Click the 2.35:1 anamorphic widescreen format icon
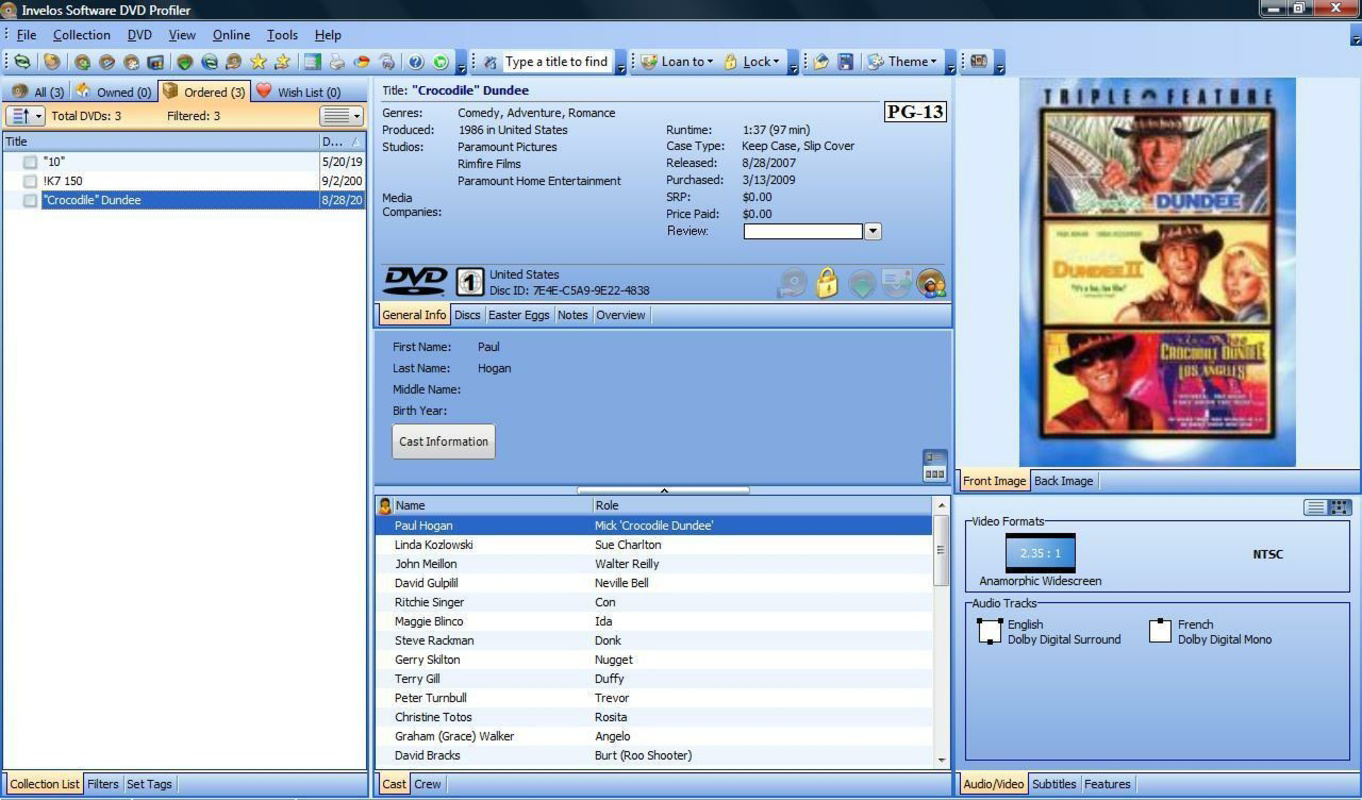 pyautogui.click(x=1040, y=553)
